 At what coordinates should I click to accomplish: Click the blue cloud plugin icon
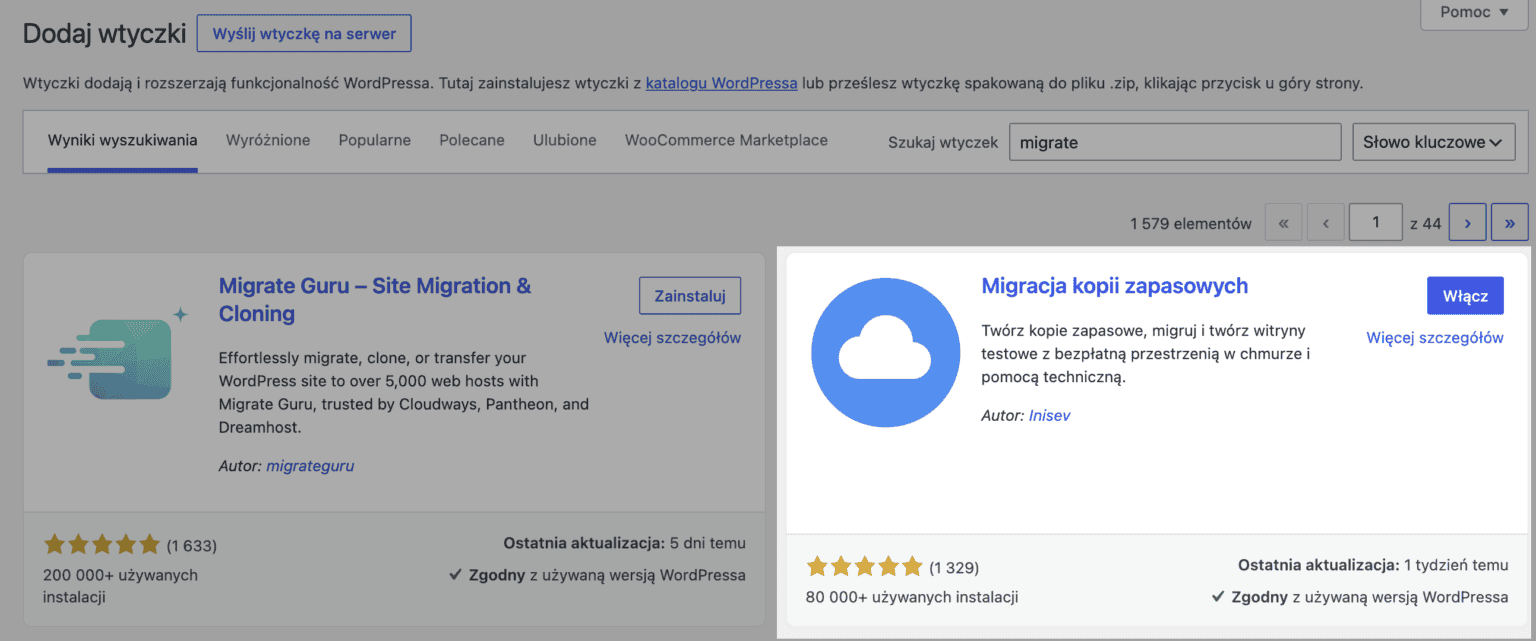885,352
